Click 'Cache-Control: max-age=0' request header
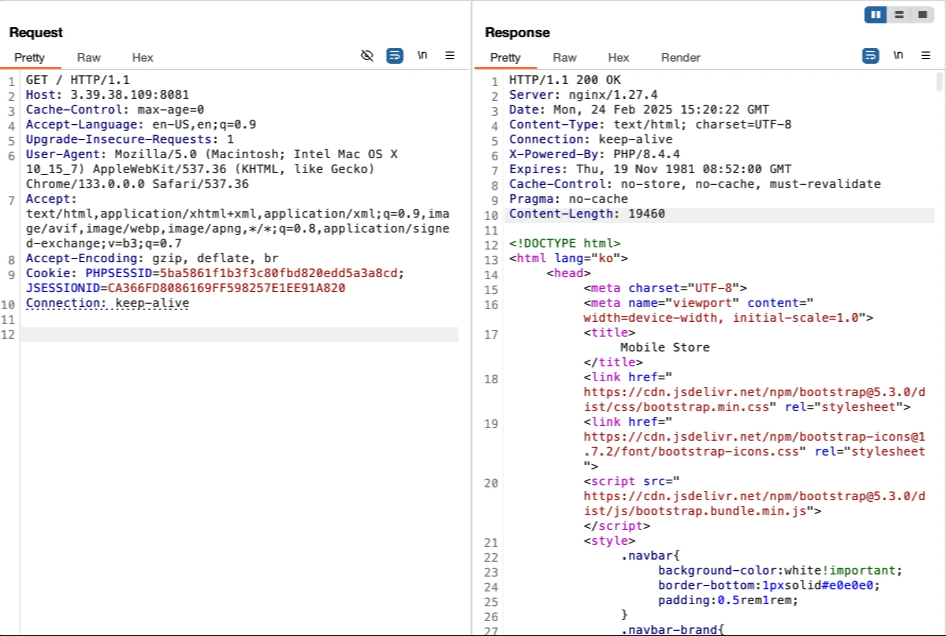The width and height of the screenshot is (946, 636). [x=115, y=110]
